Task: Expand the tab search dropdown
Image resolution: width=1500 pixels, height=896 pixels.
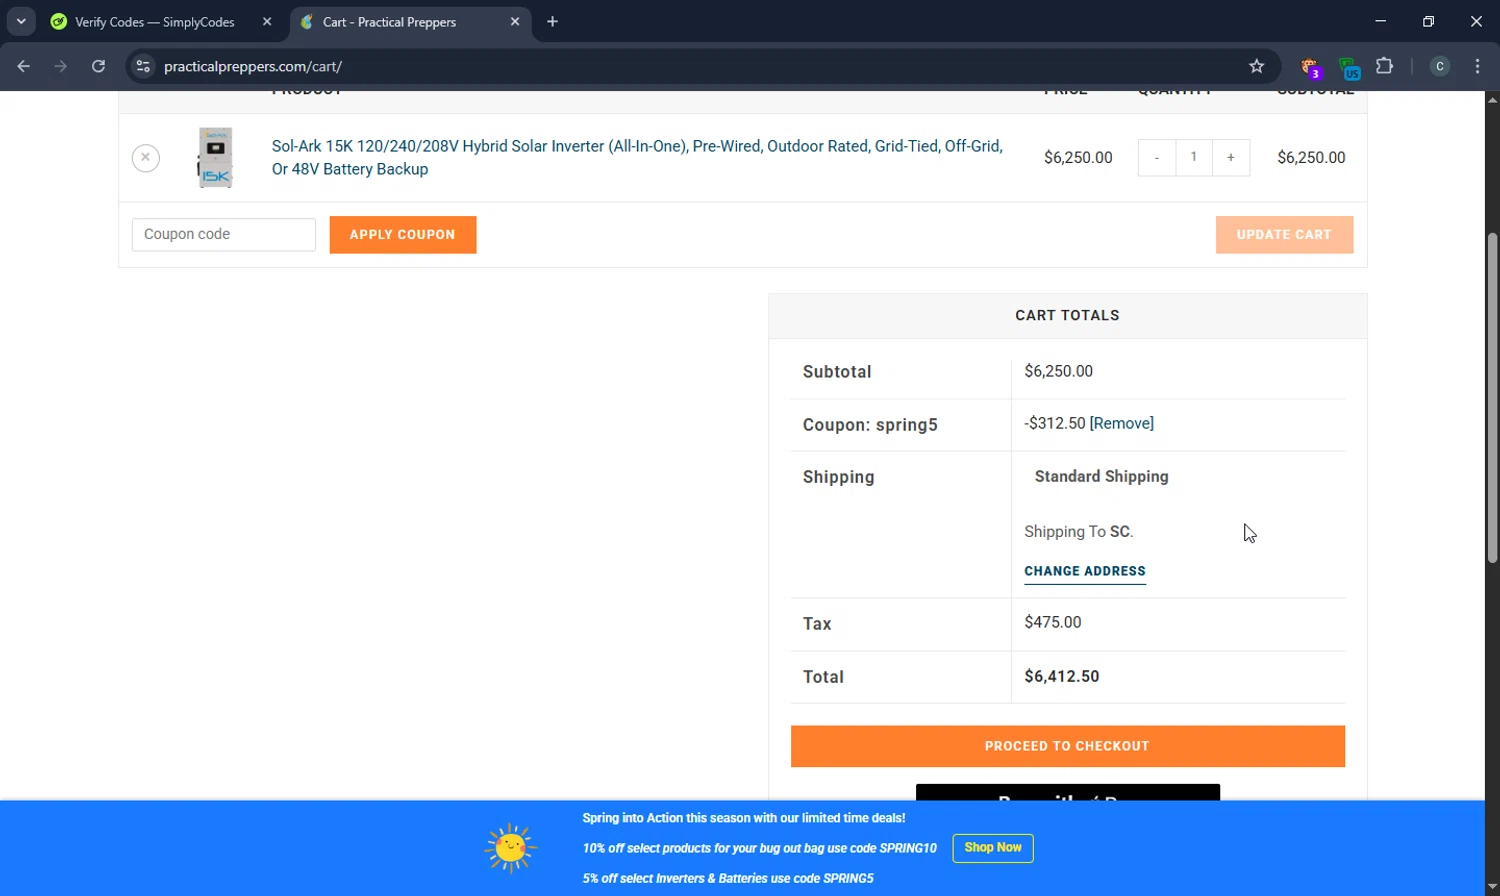Action: pyautogui.click(x=21, y=22)
